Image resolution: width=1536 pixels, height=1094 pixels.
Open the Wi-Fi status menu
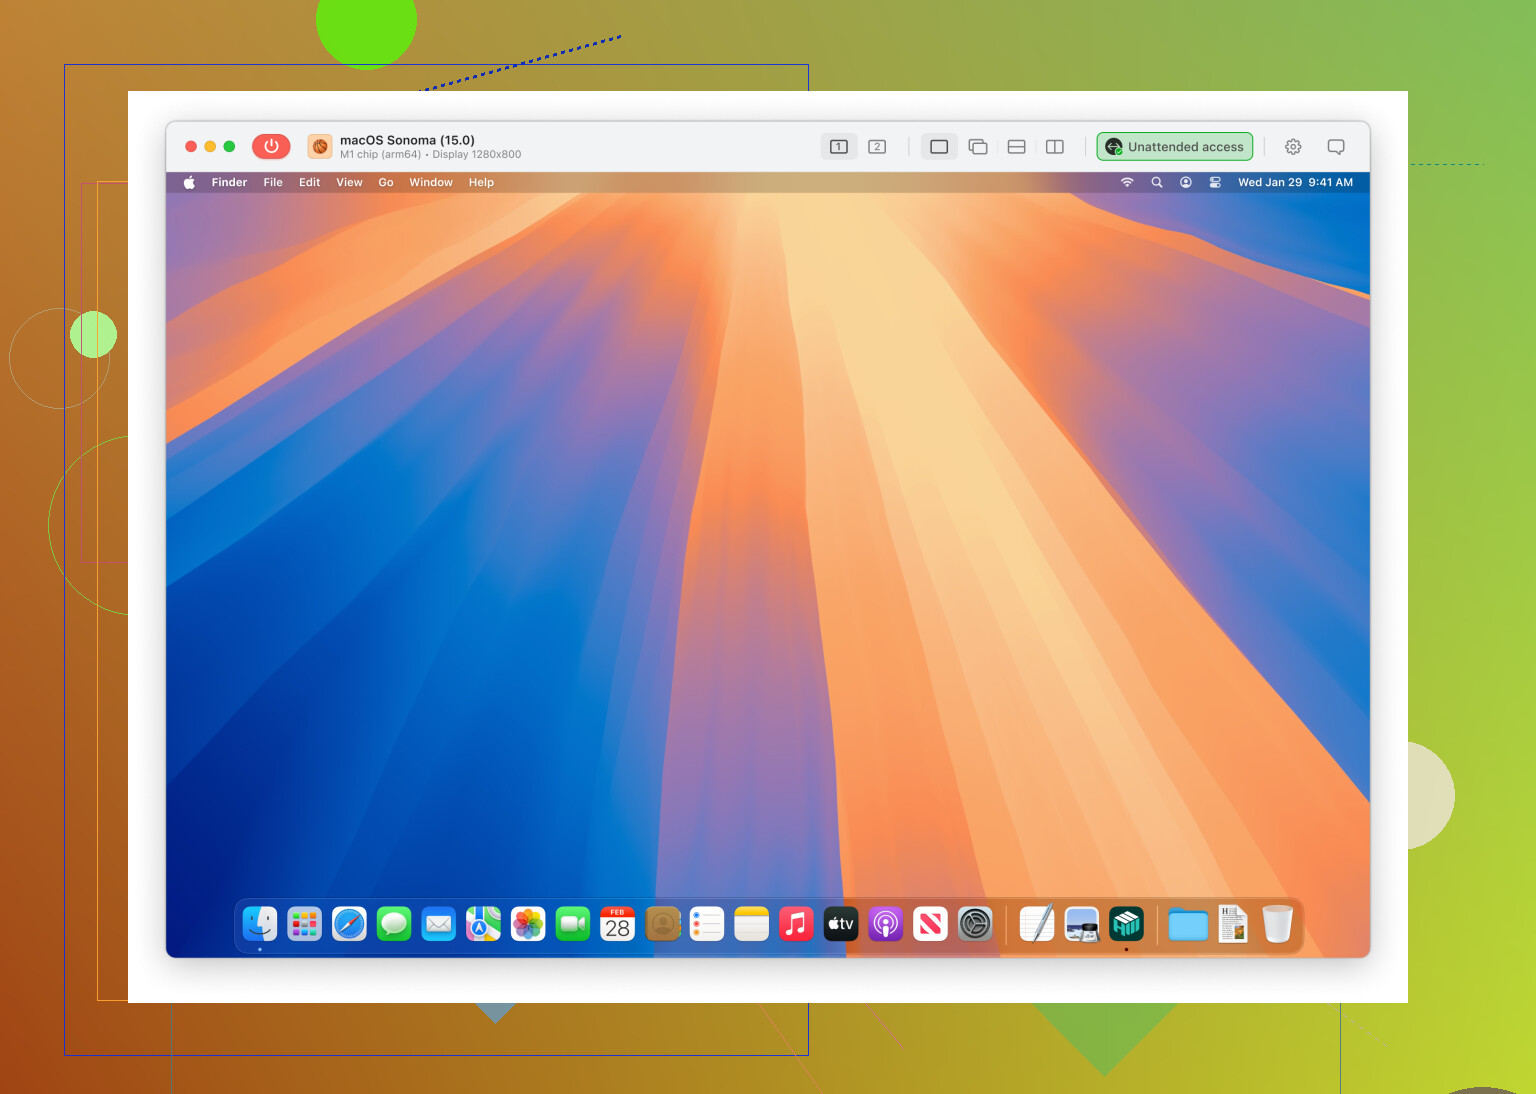(x=1127, y=182)
